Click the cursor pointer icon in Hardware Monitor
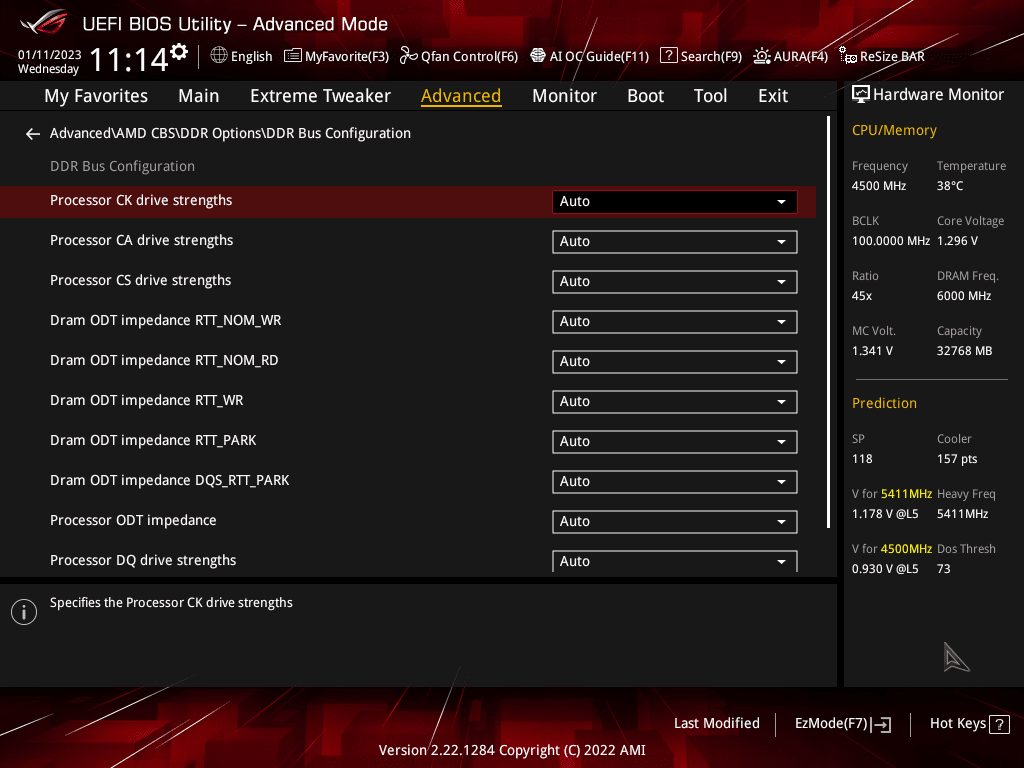1024x768 pixels. 956,657
